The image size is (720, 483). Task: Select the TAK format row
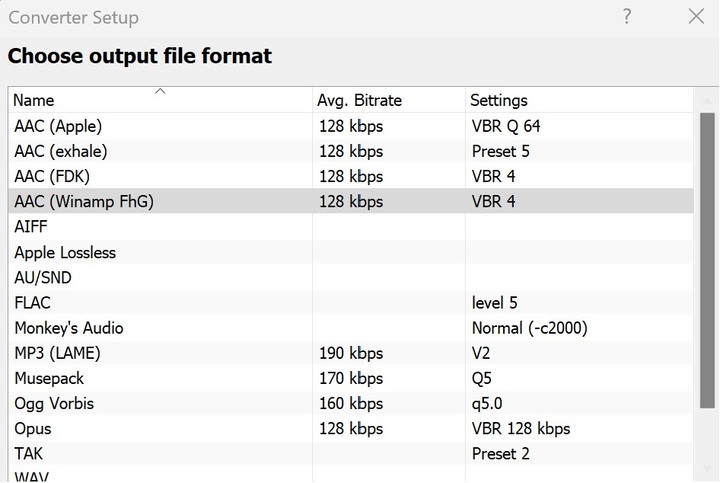[351, 454]
